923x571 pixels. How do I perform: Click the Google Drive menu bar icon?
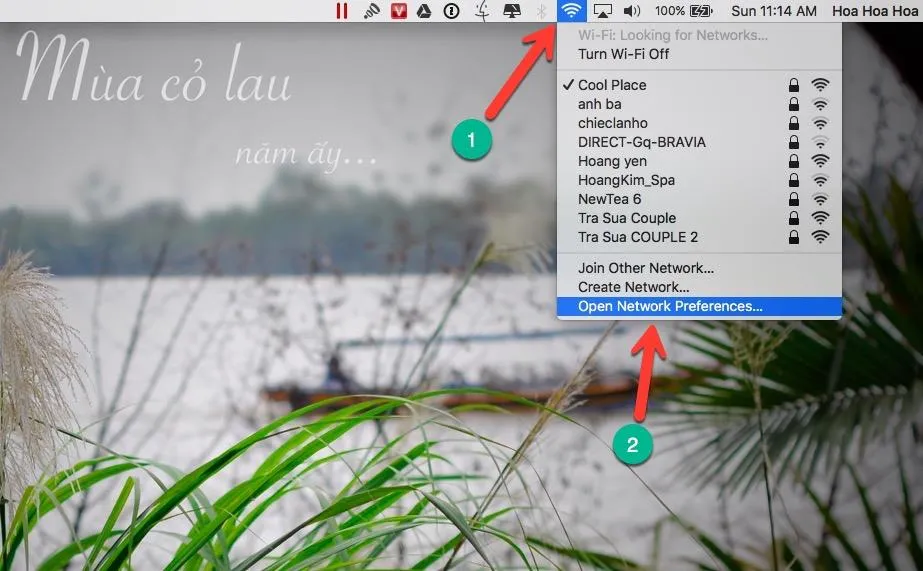[424, 11]
